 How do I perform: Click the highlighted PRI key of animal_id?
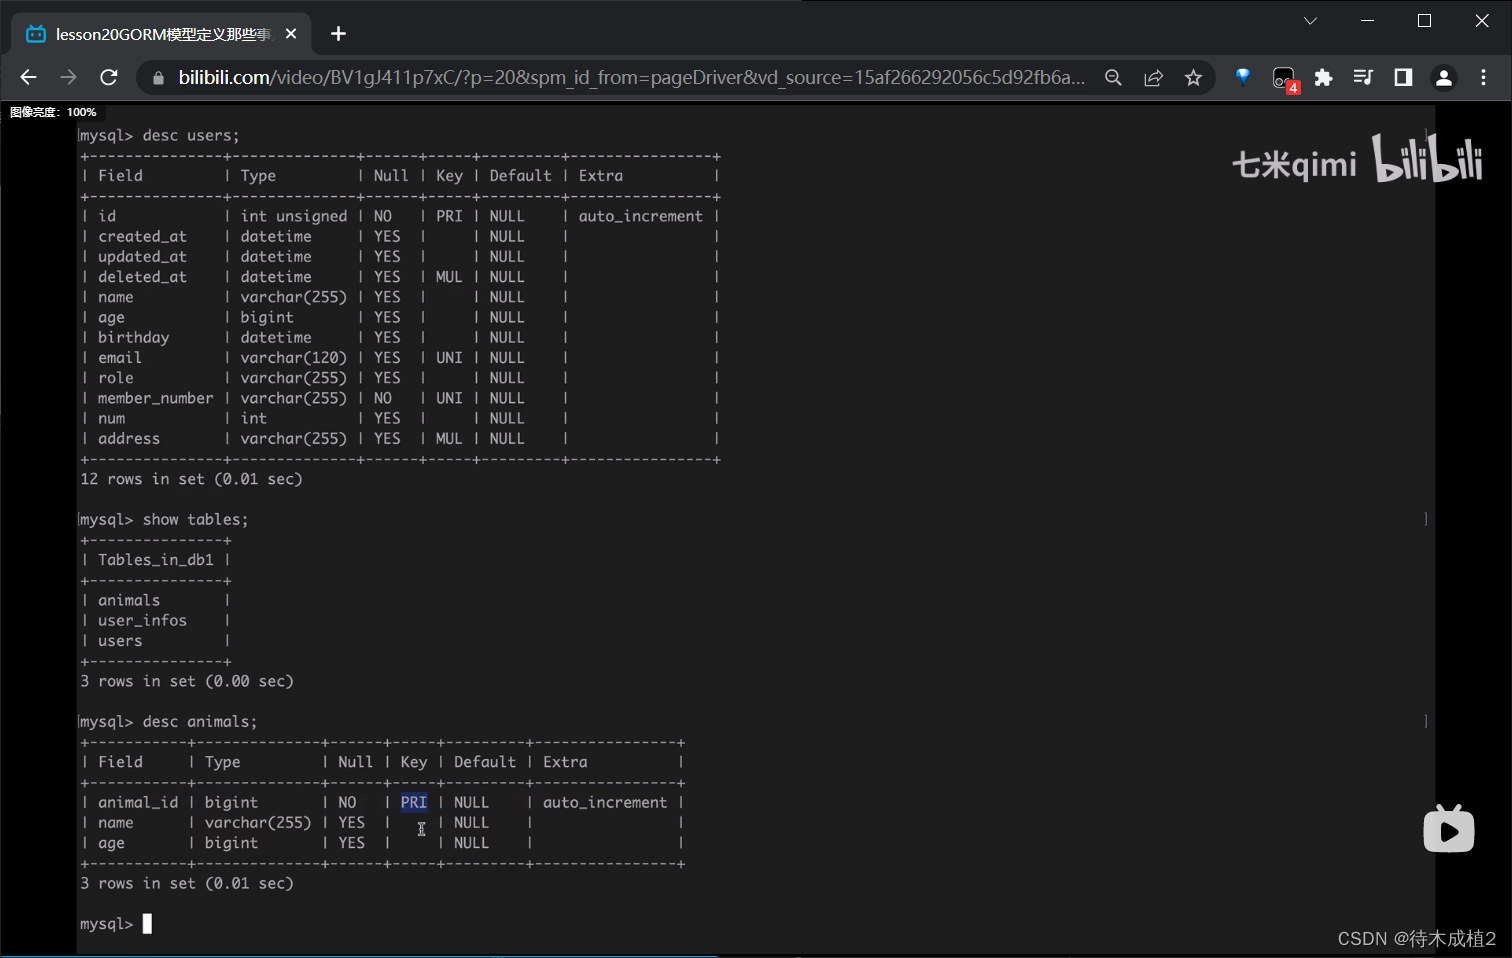(414, 802)
